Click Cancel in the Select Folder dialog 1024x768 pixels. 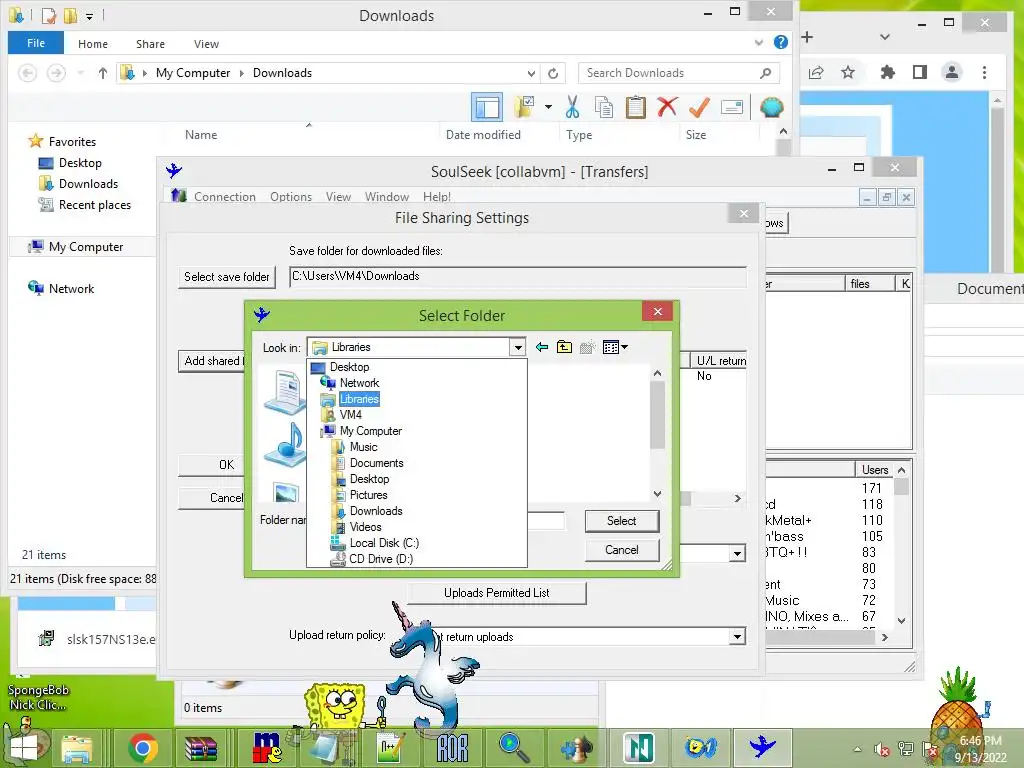click(x=622, y=550)
